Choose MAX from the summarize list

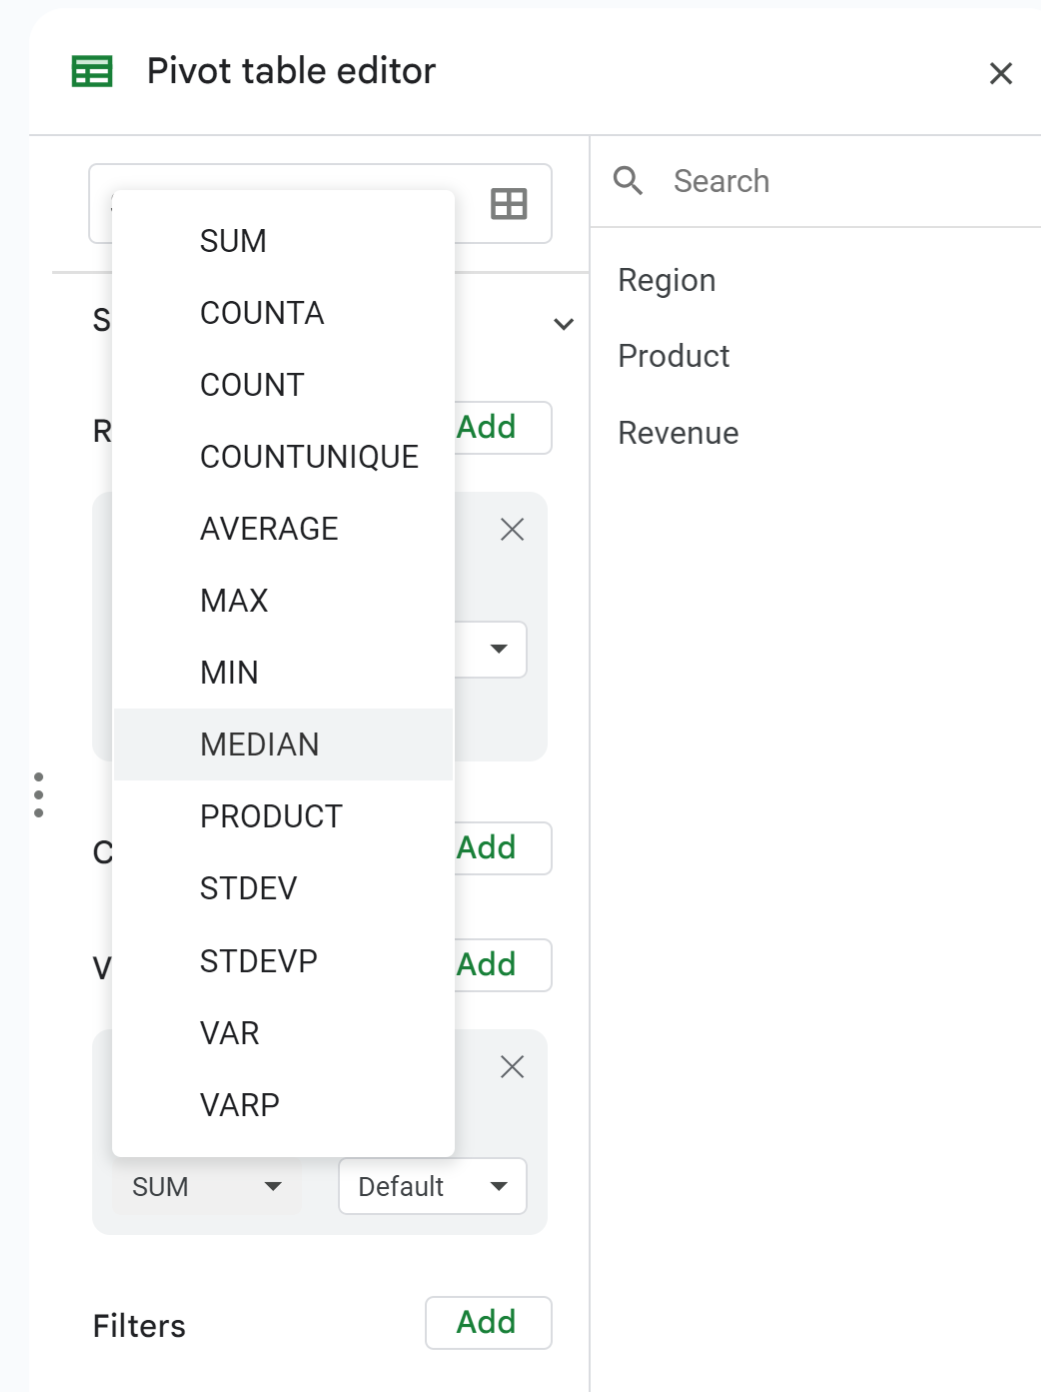[283, 601]
